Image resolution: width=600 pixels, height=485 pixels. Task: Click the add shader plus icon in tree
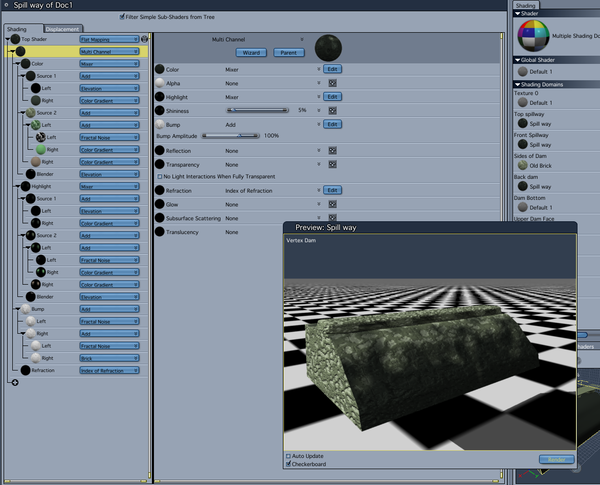click(15, 382)
